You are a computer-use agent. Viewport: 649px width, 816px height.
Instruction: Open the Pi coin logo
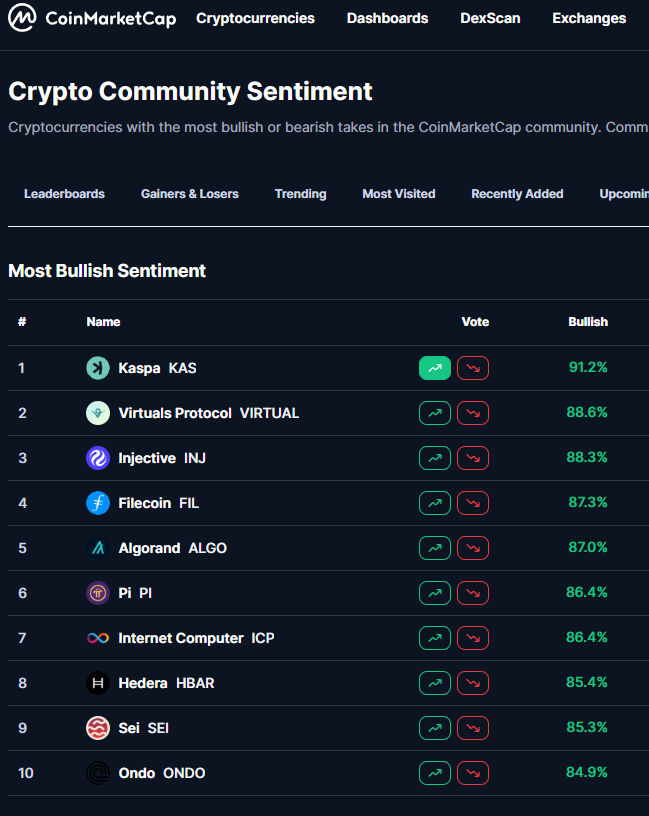click(x=98, y=593)
